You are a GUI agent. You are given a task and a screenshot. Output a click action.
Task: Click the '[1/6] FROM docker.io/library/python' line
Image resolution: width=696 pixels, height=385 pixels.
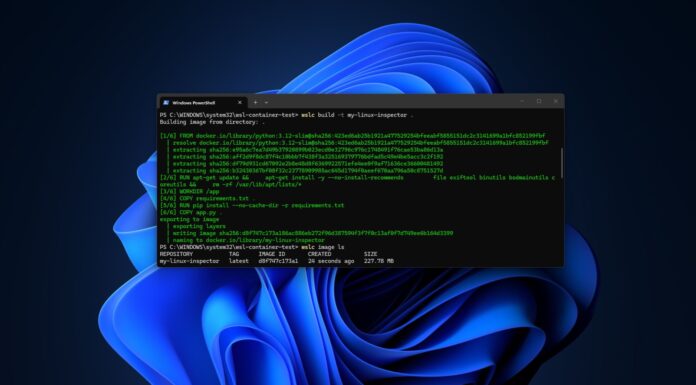tap(352, 136)
